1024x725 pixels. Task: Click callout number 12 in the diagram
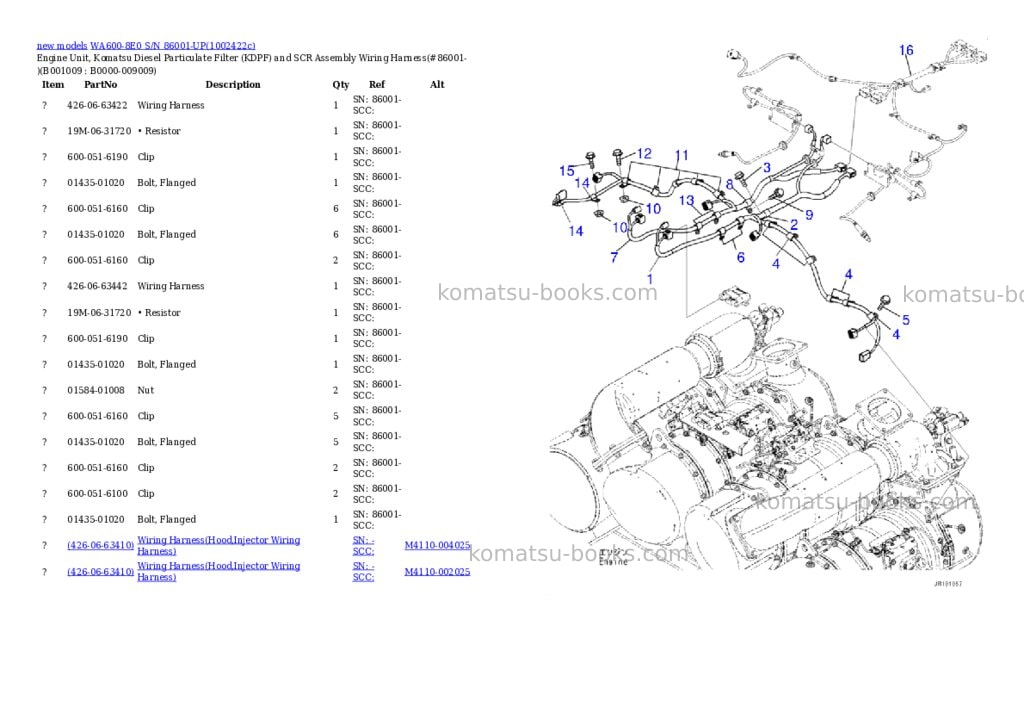[x=644, y=153]
